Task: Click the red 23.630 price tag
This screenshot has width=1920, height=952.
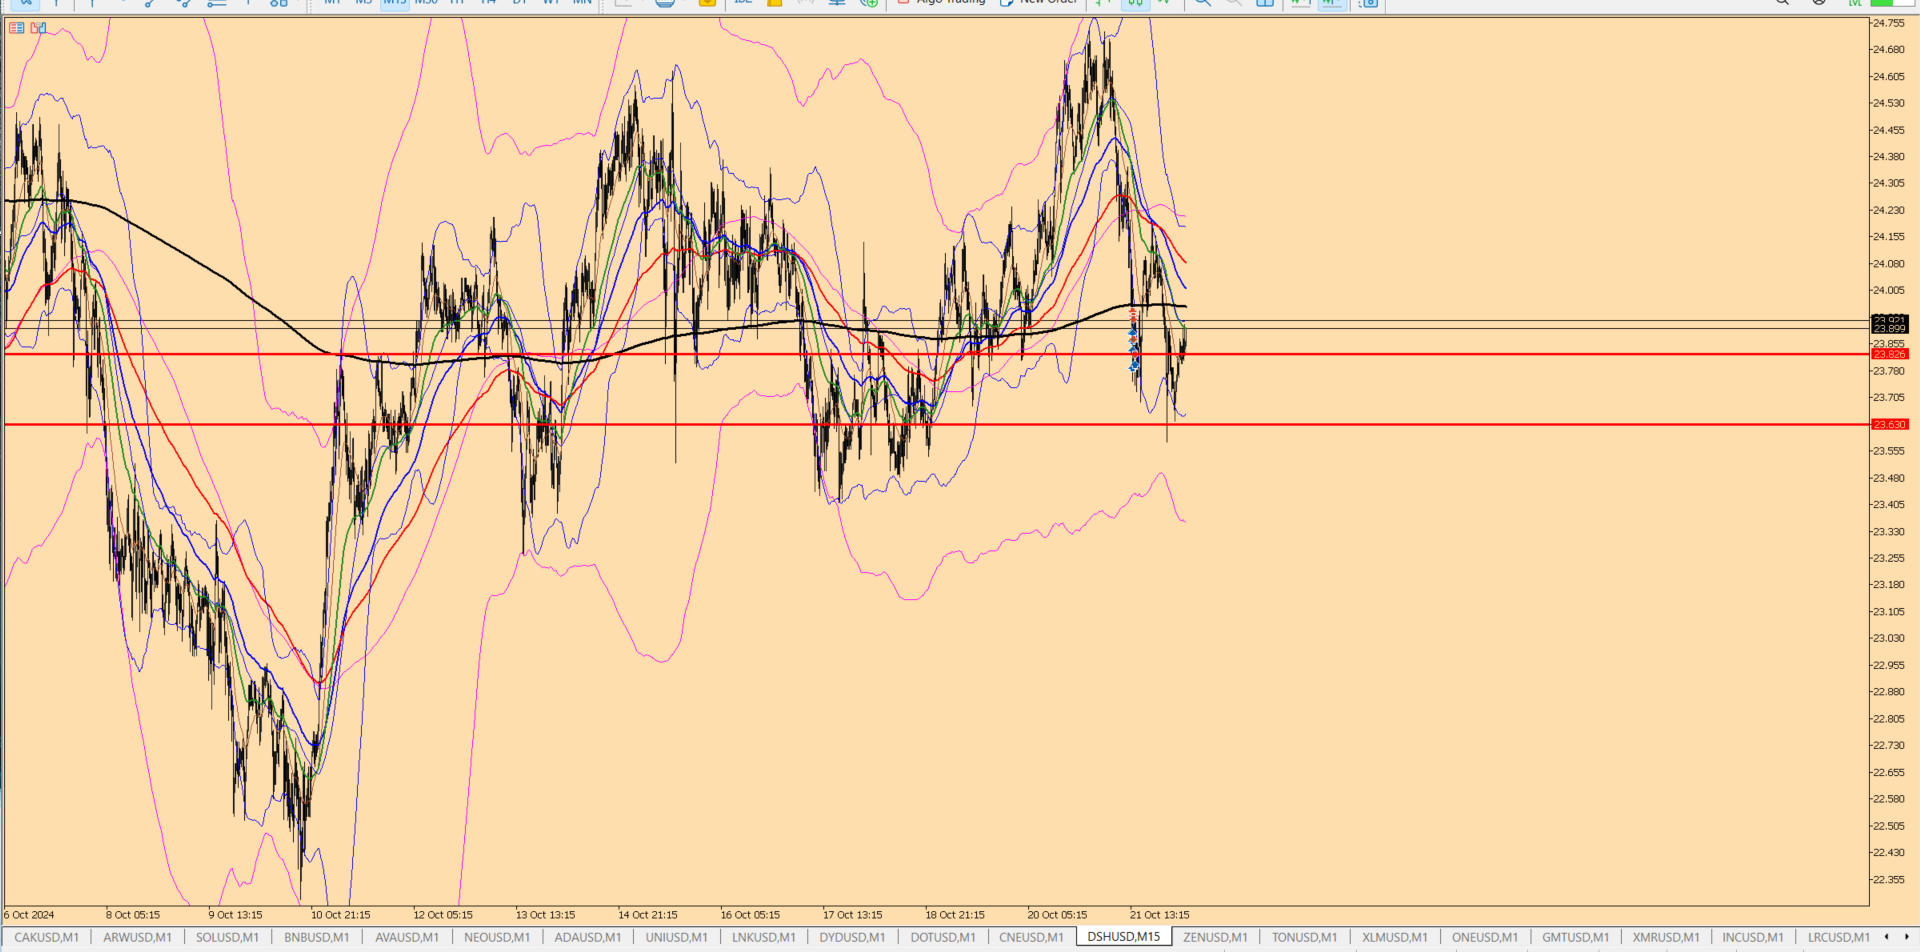Action: pyautogui.click(x=1889, y=425)
